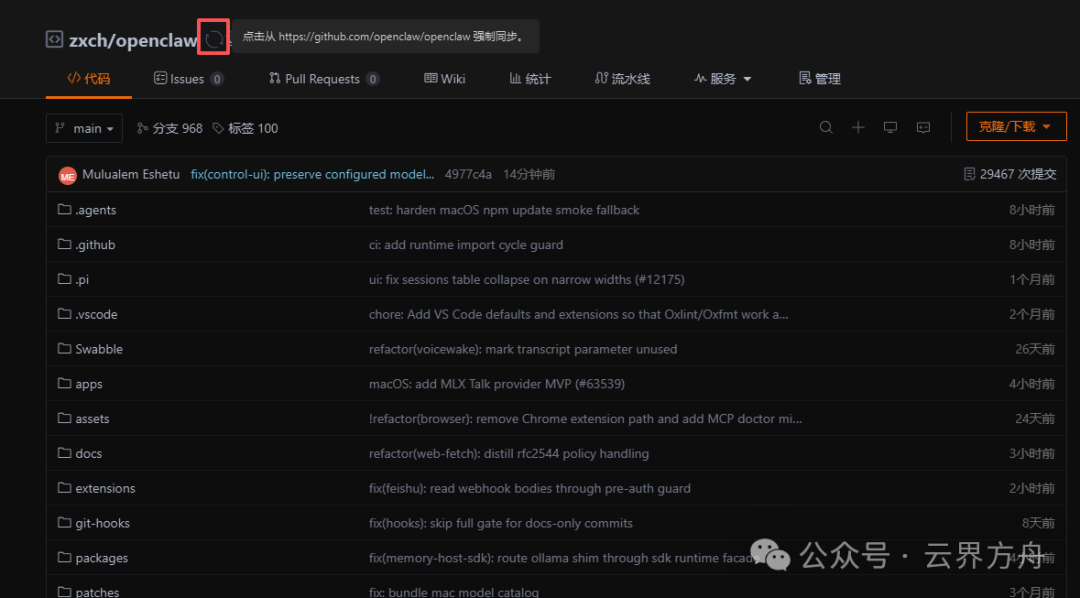Open the 克隆/下载 clone dropdown
Screen dimensions: 1080x598
pos(1015,127)
